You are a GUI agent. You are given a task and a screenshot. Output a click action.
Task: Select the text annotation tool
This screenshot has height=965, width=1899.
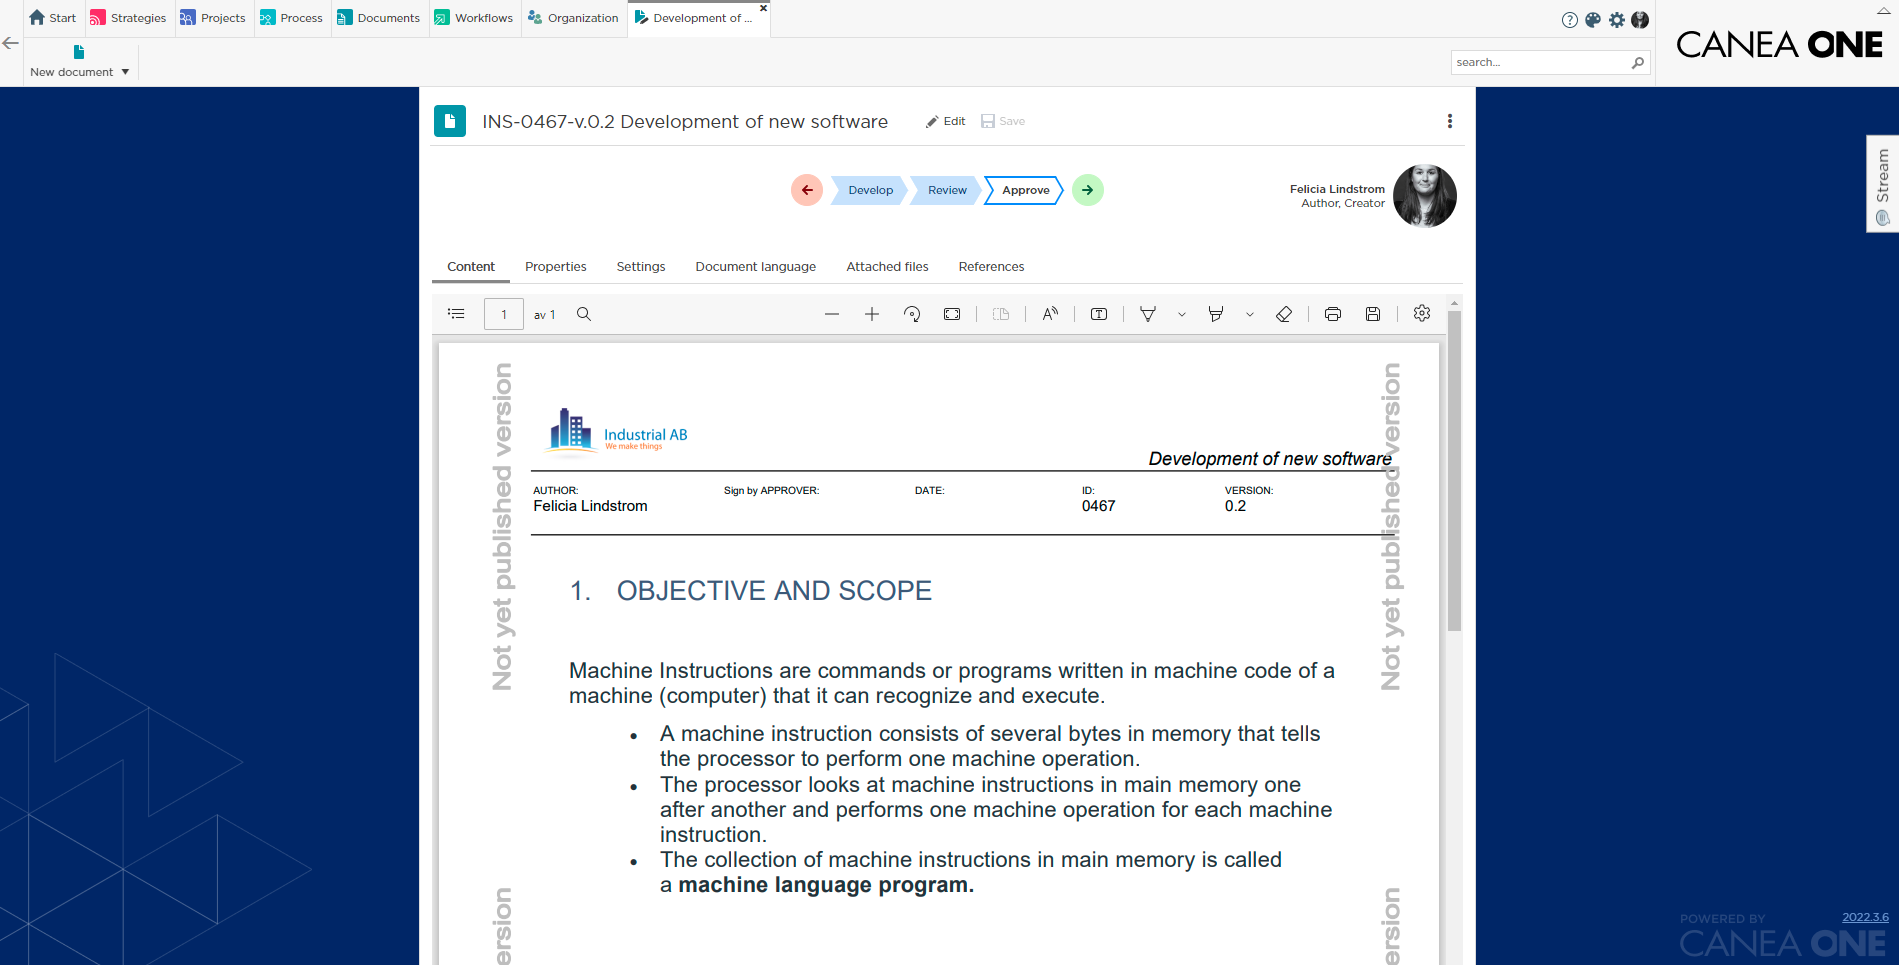[1097, 313]
